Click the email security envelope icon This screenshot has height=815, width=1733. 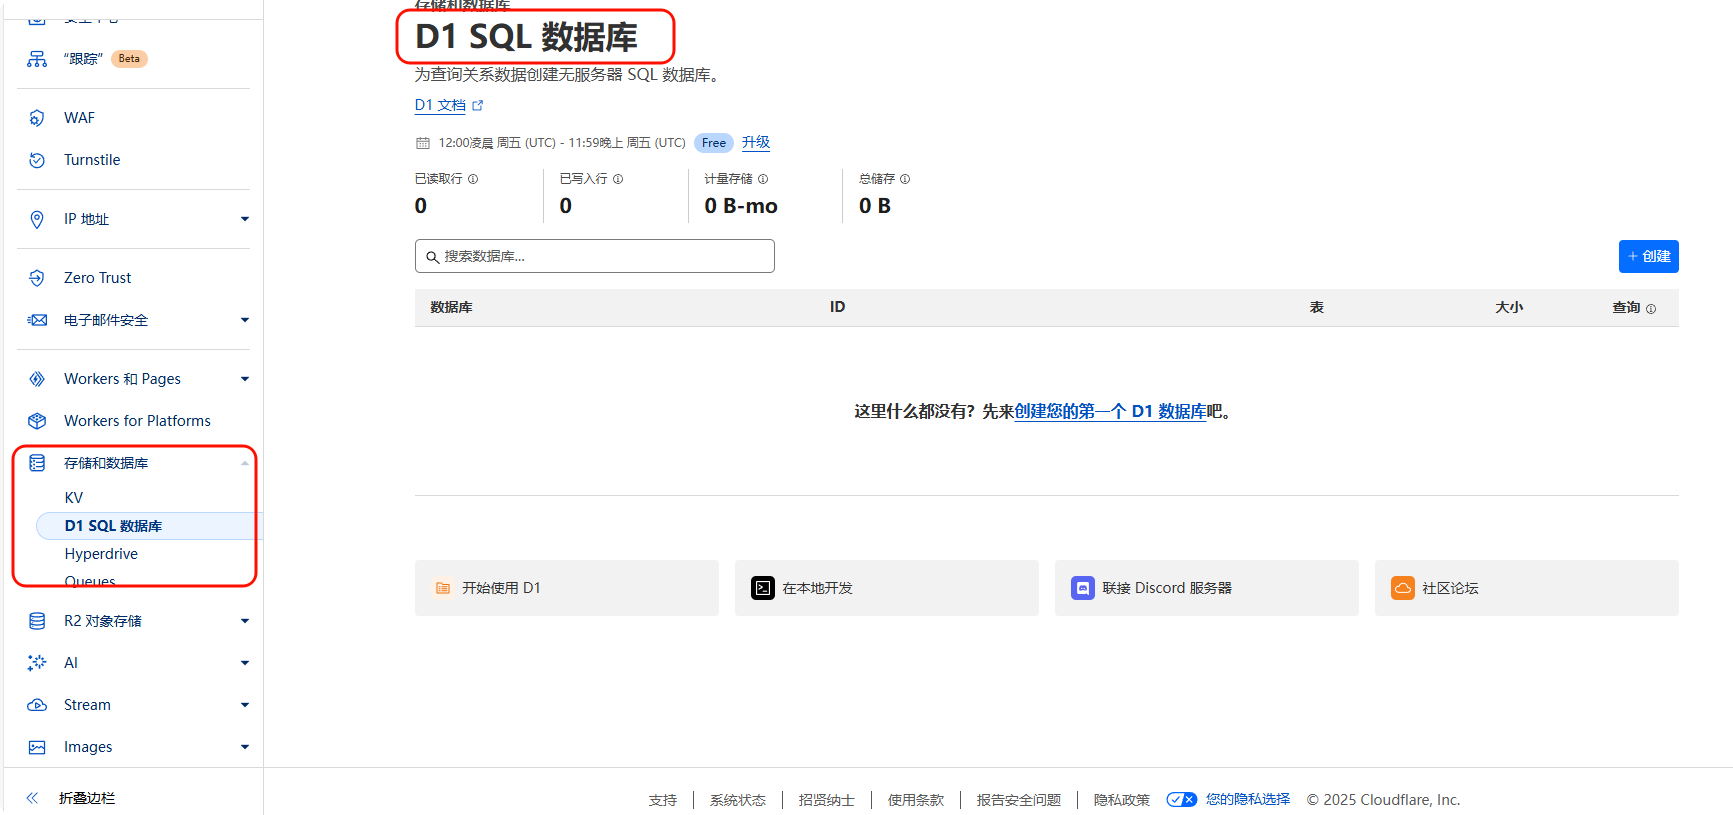click(37, 320)
